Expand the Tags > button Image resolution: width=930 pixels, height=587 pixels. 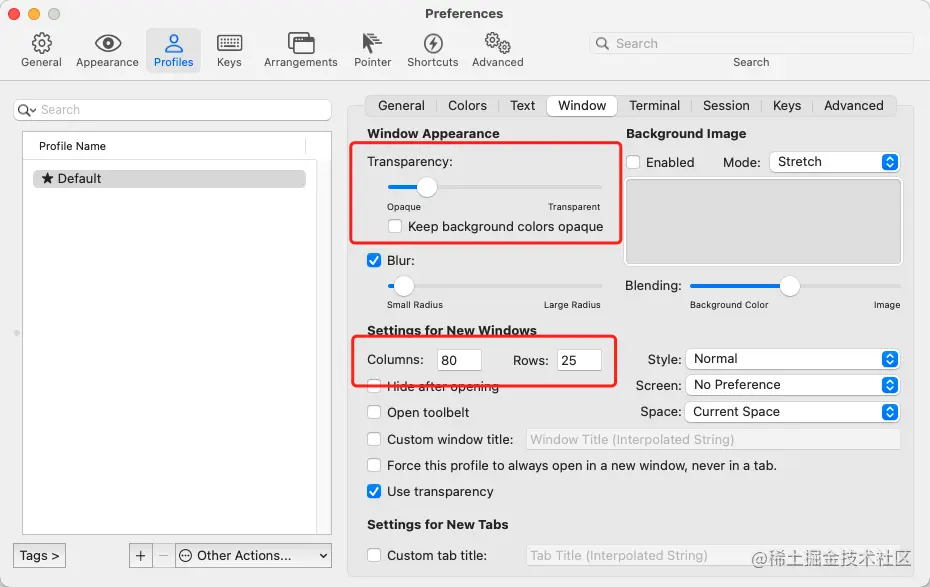pyautogui.click(x=39, y=556)
